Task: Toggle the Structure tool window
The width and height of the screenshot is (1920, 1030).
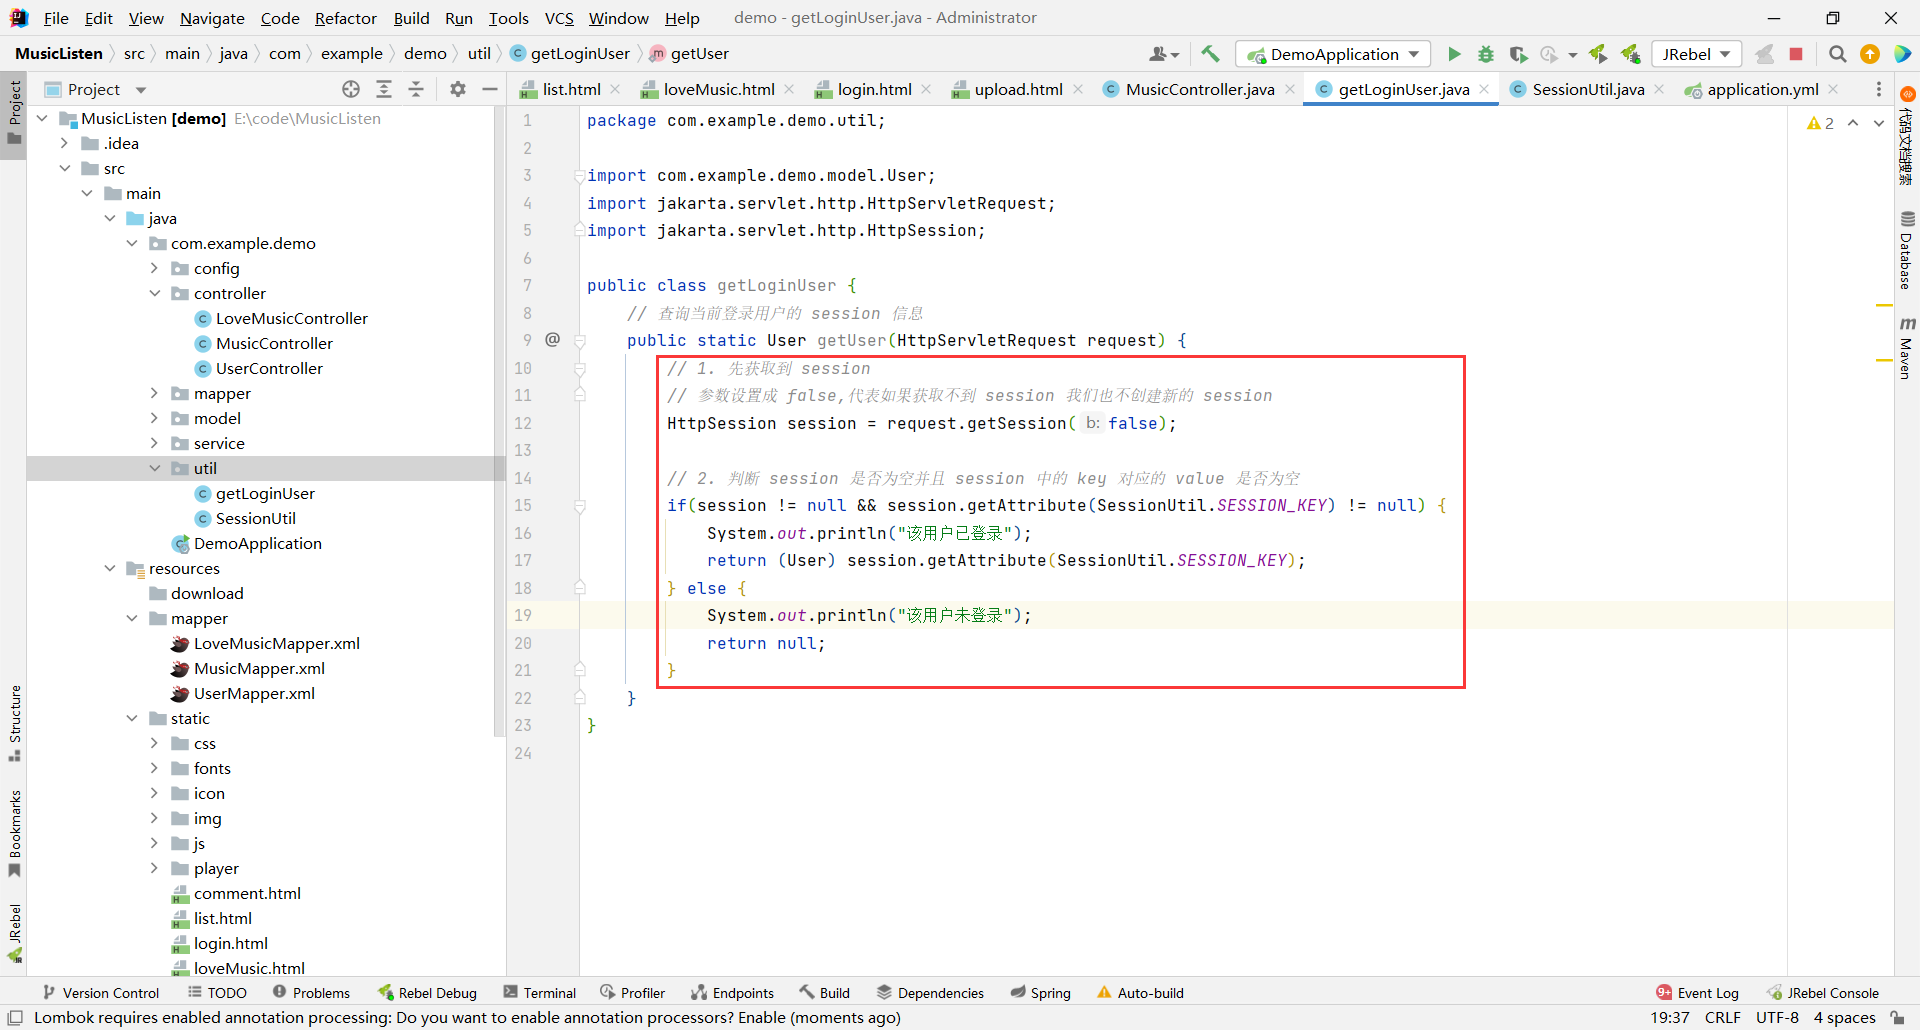Action: 14,720
